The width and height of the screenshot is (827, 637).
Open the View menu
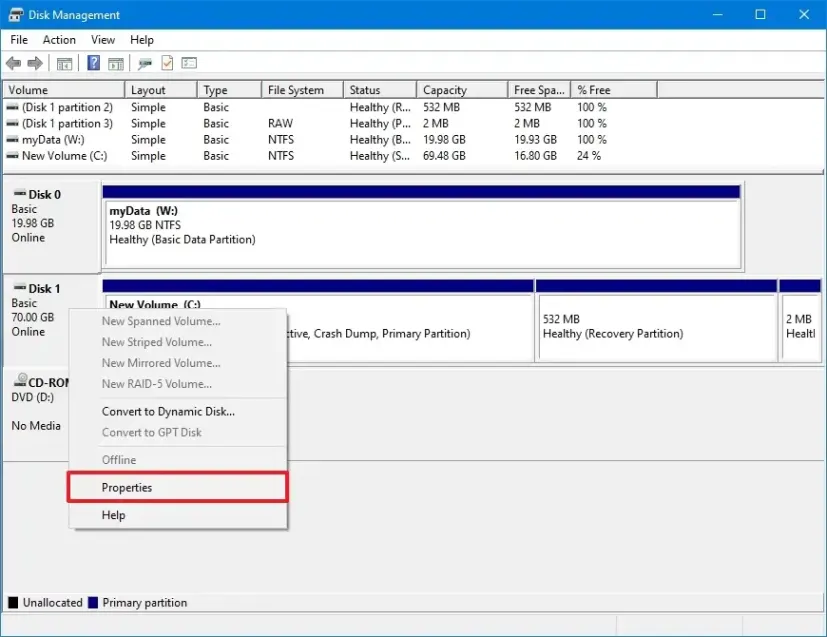(x=102, y=40)
